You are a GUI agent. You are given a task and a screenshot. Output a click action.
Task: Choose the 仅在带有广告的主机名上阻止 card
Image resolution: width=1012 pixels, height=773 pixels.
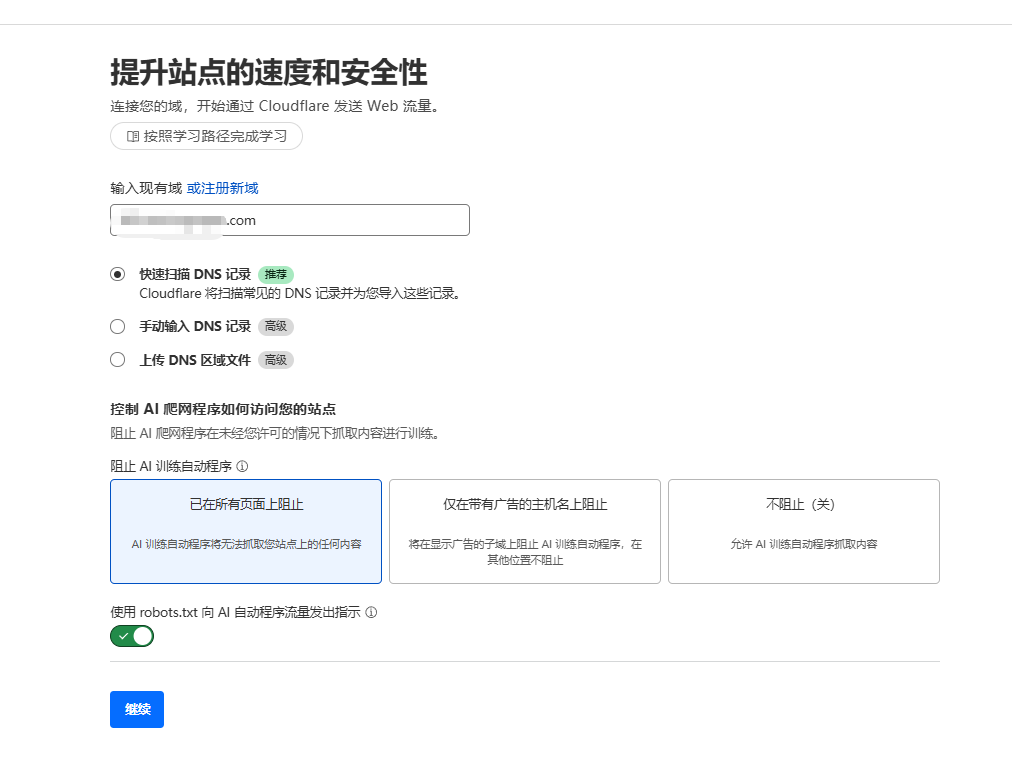pos(524,531)
